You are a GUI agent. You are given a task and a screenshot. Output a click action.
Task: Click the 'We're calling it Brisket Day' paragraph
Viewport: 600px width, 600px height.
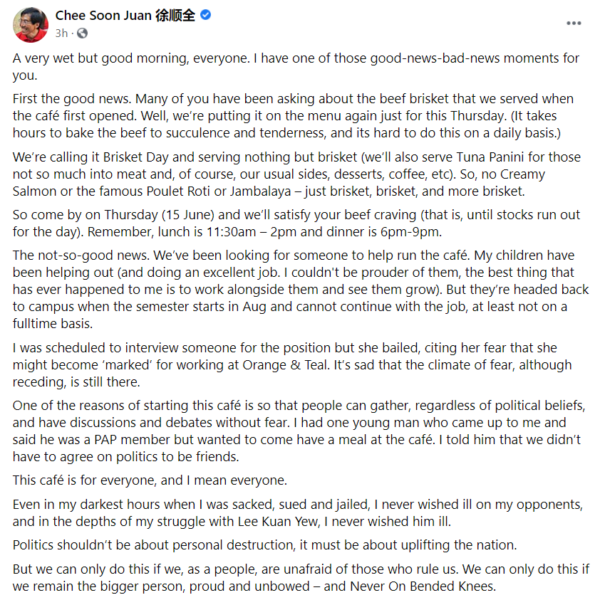pyautogui.click(x=300, y=186)
